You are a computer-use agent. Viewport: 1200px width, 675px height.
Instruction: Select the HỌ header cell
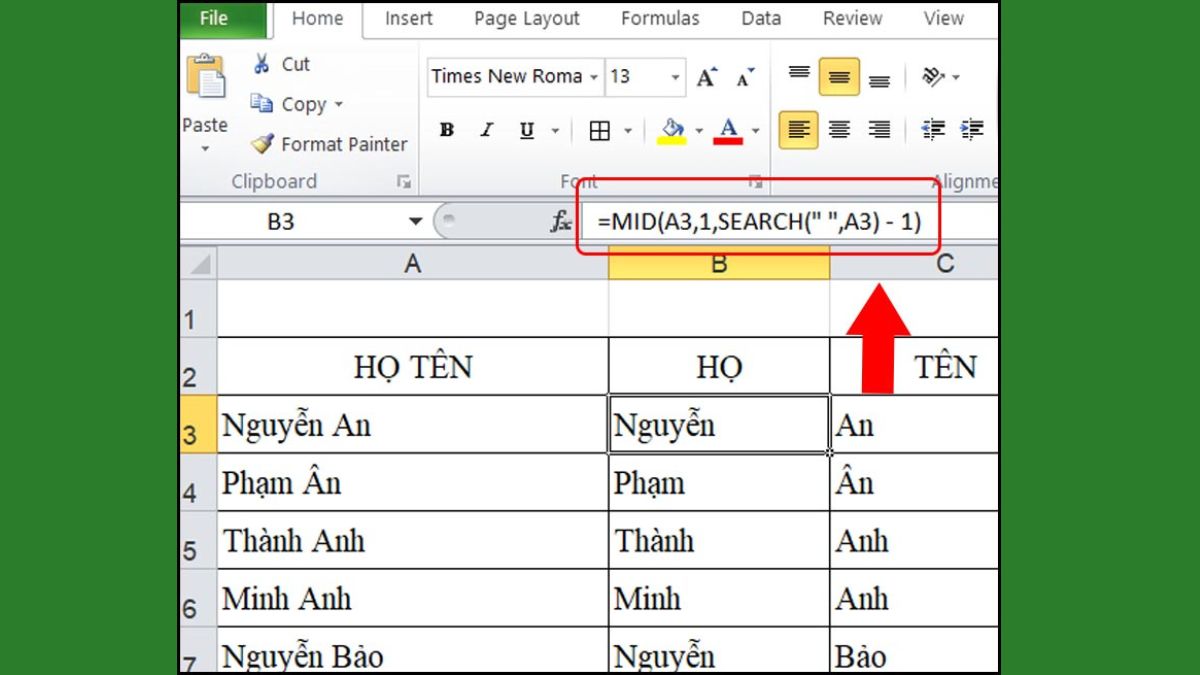click(x=719, y=366)
